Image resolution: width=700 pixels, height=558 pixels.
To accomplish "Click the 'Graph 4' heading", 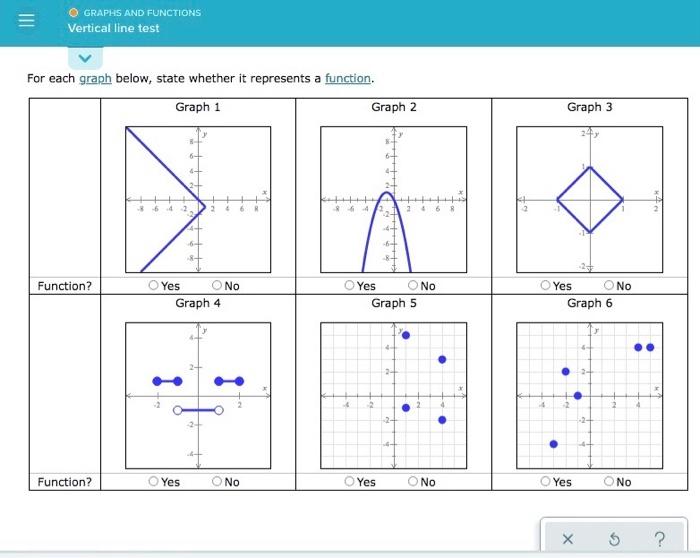I will tap(198, 303).
